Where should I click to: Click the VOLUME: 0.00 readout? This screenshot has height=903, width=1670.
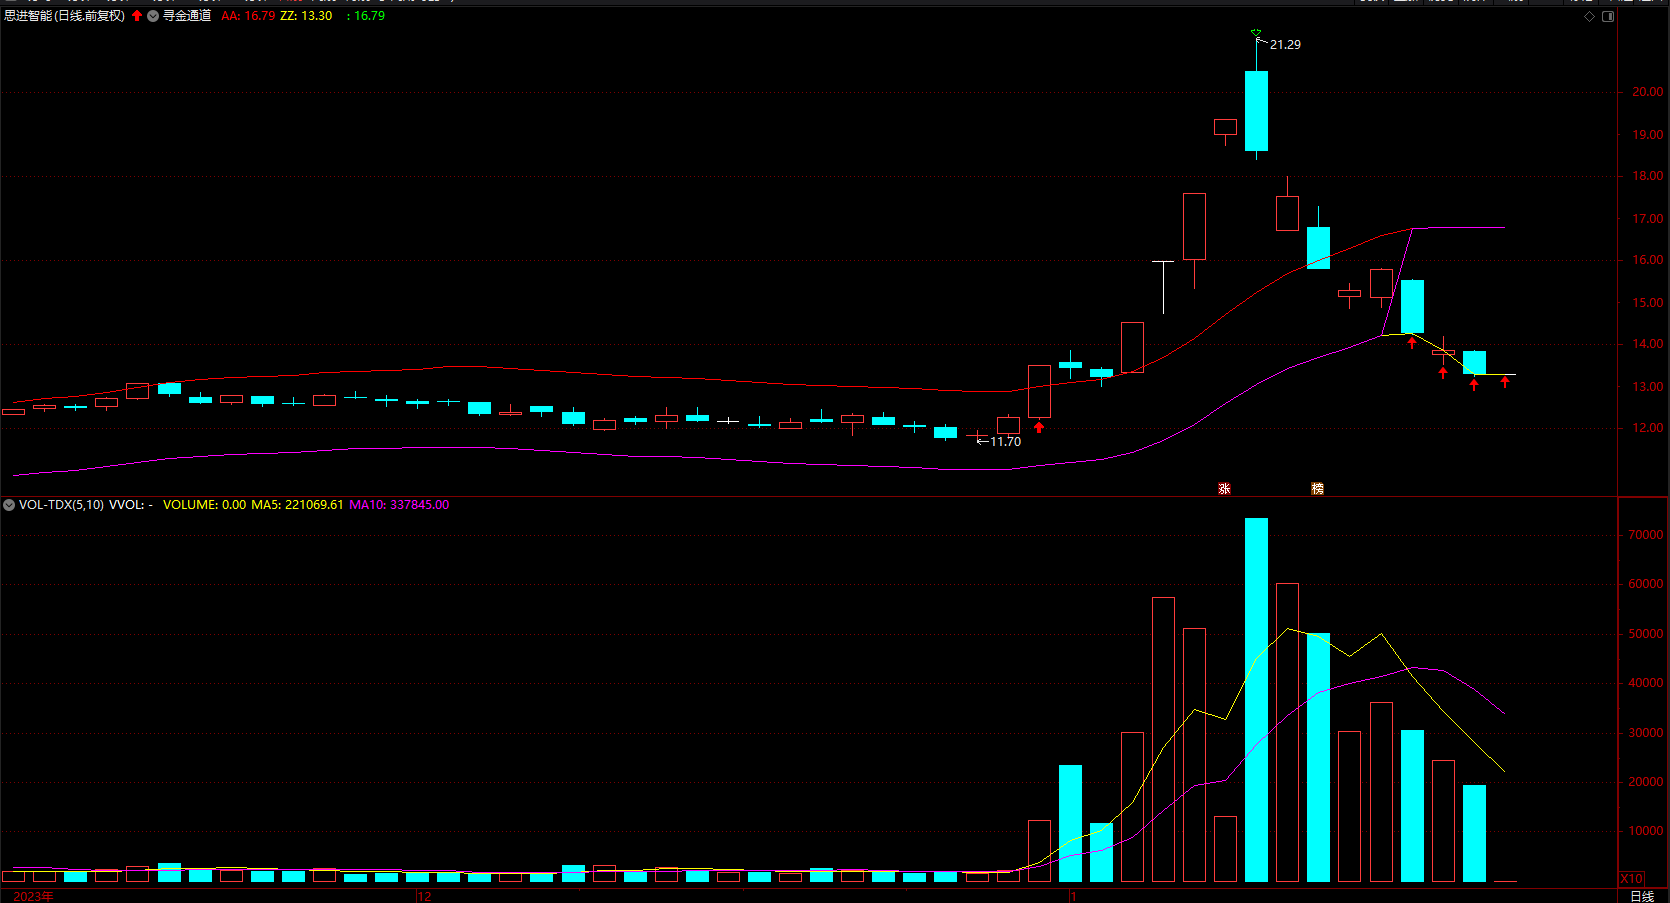pyautogui.click(x=204, y=505)
